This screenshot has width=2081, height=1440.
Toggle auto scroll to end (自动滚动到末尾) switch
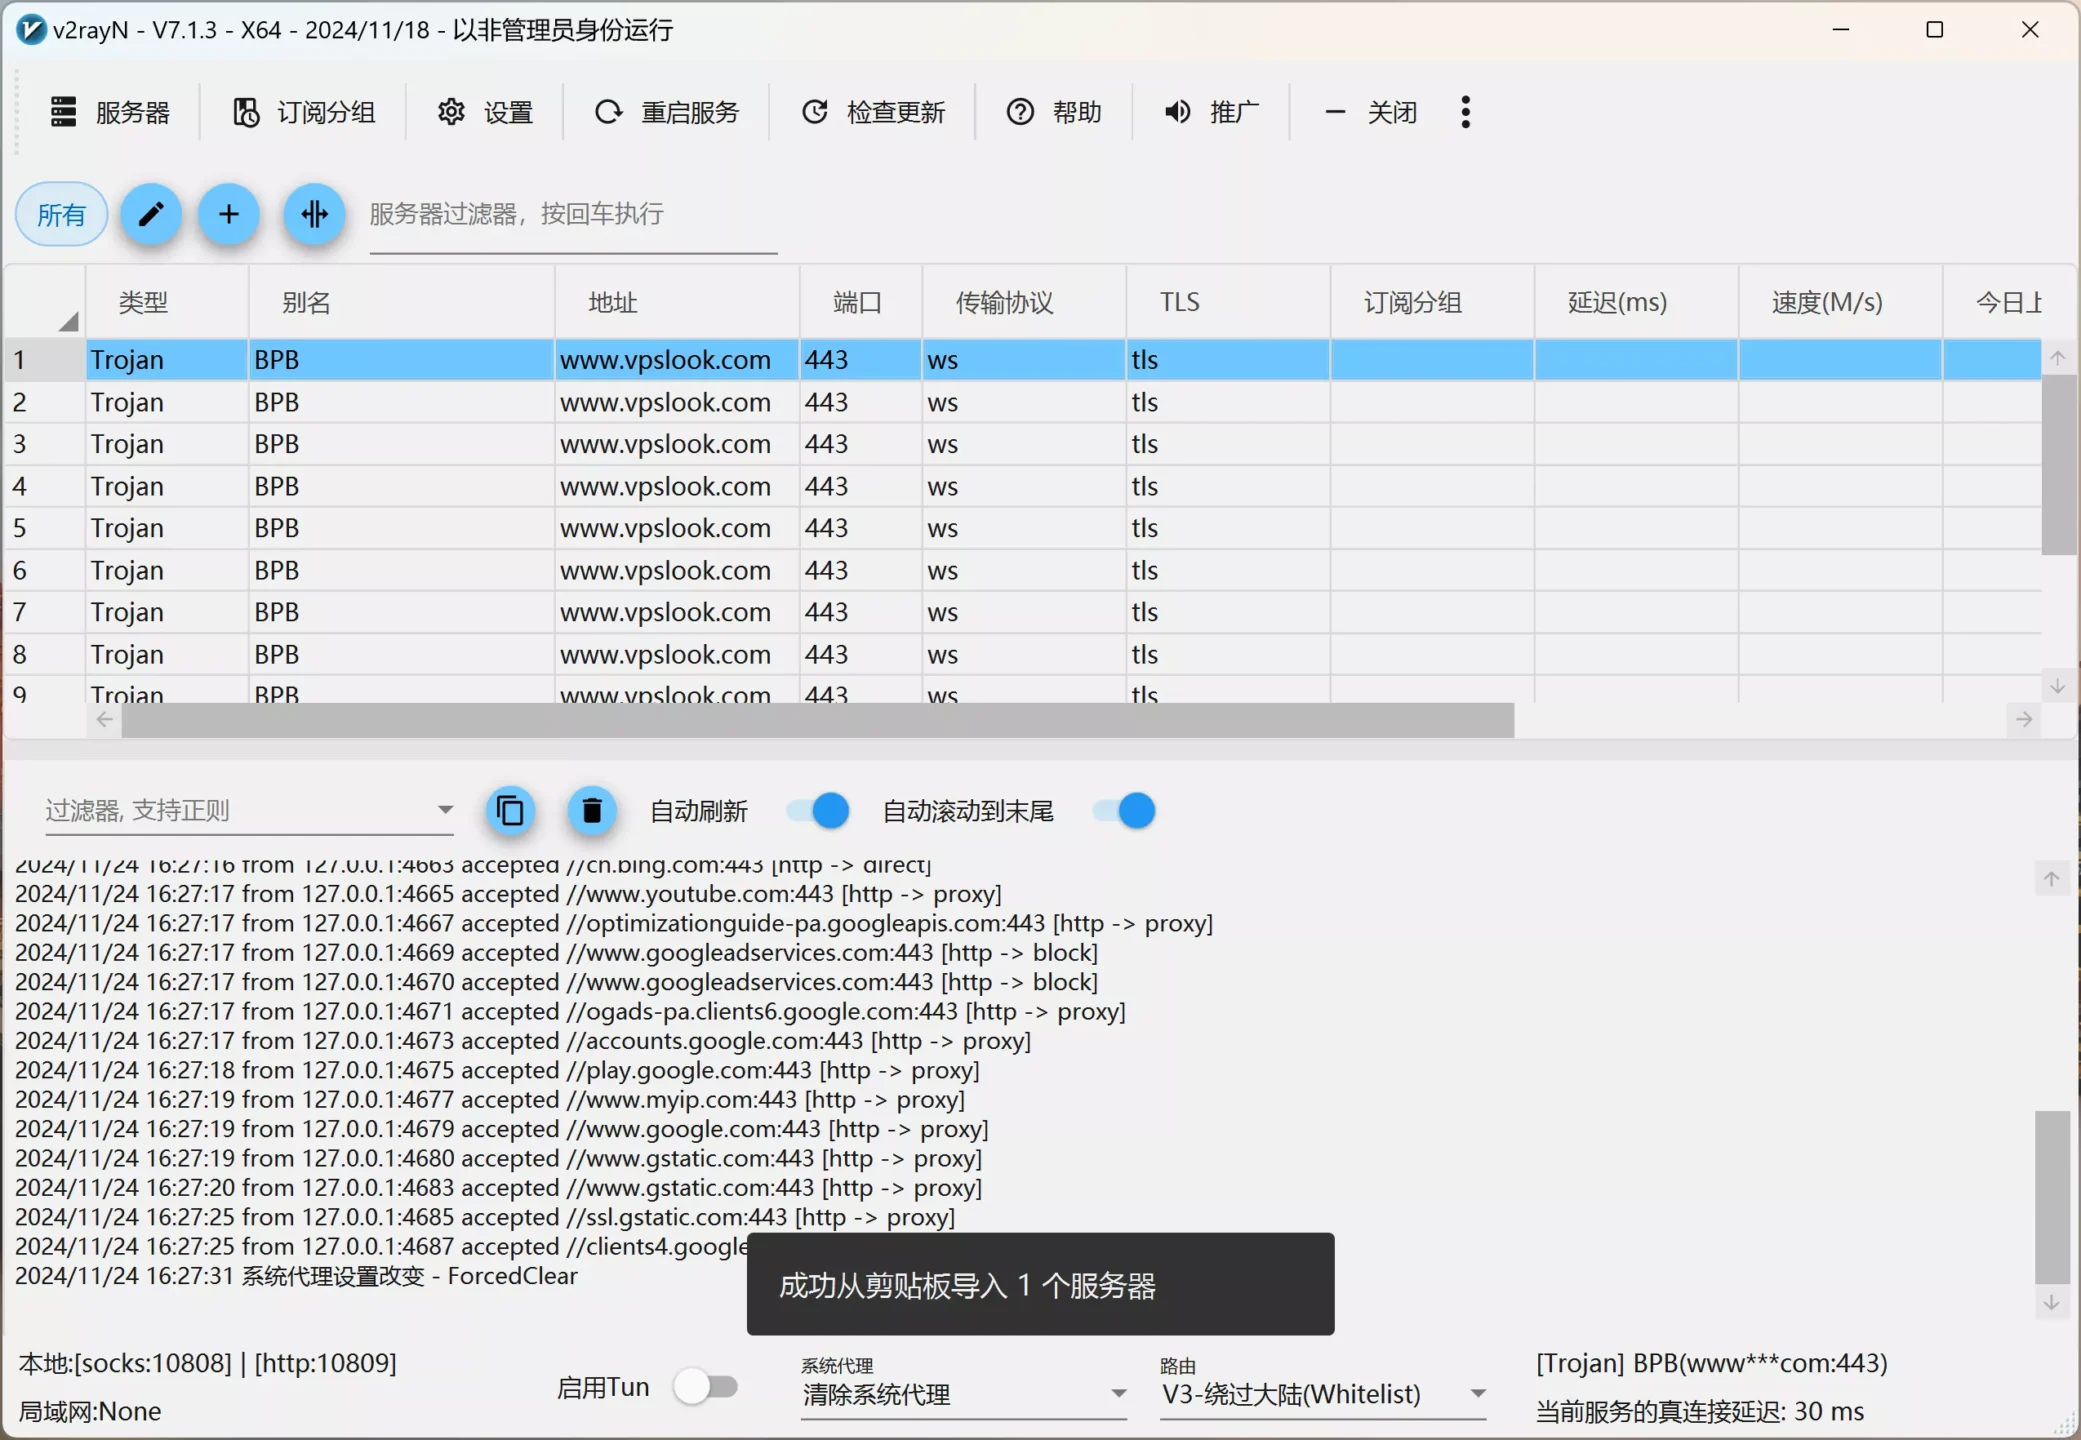(x=1123, y=810)
